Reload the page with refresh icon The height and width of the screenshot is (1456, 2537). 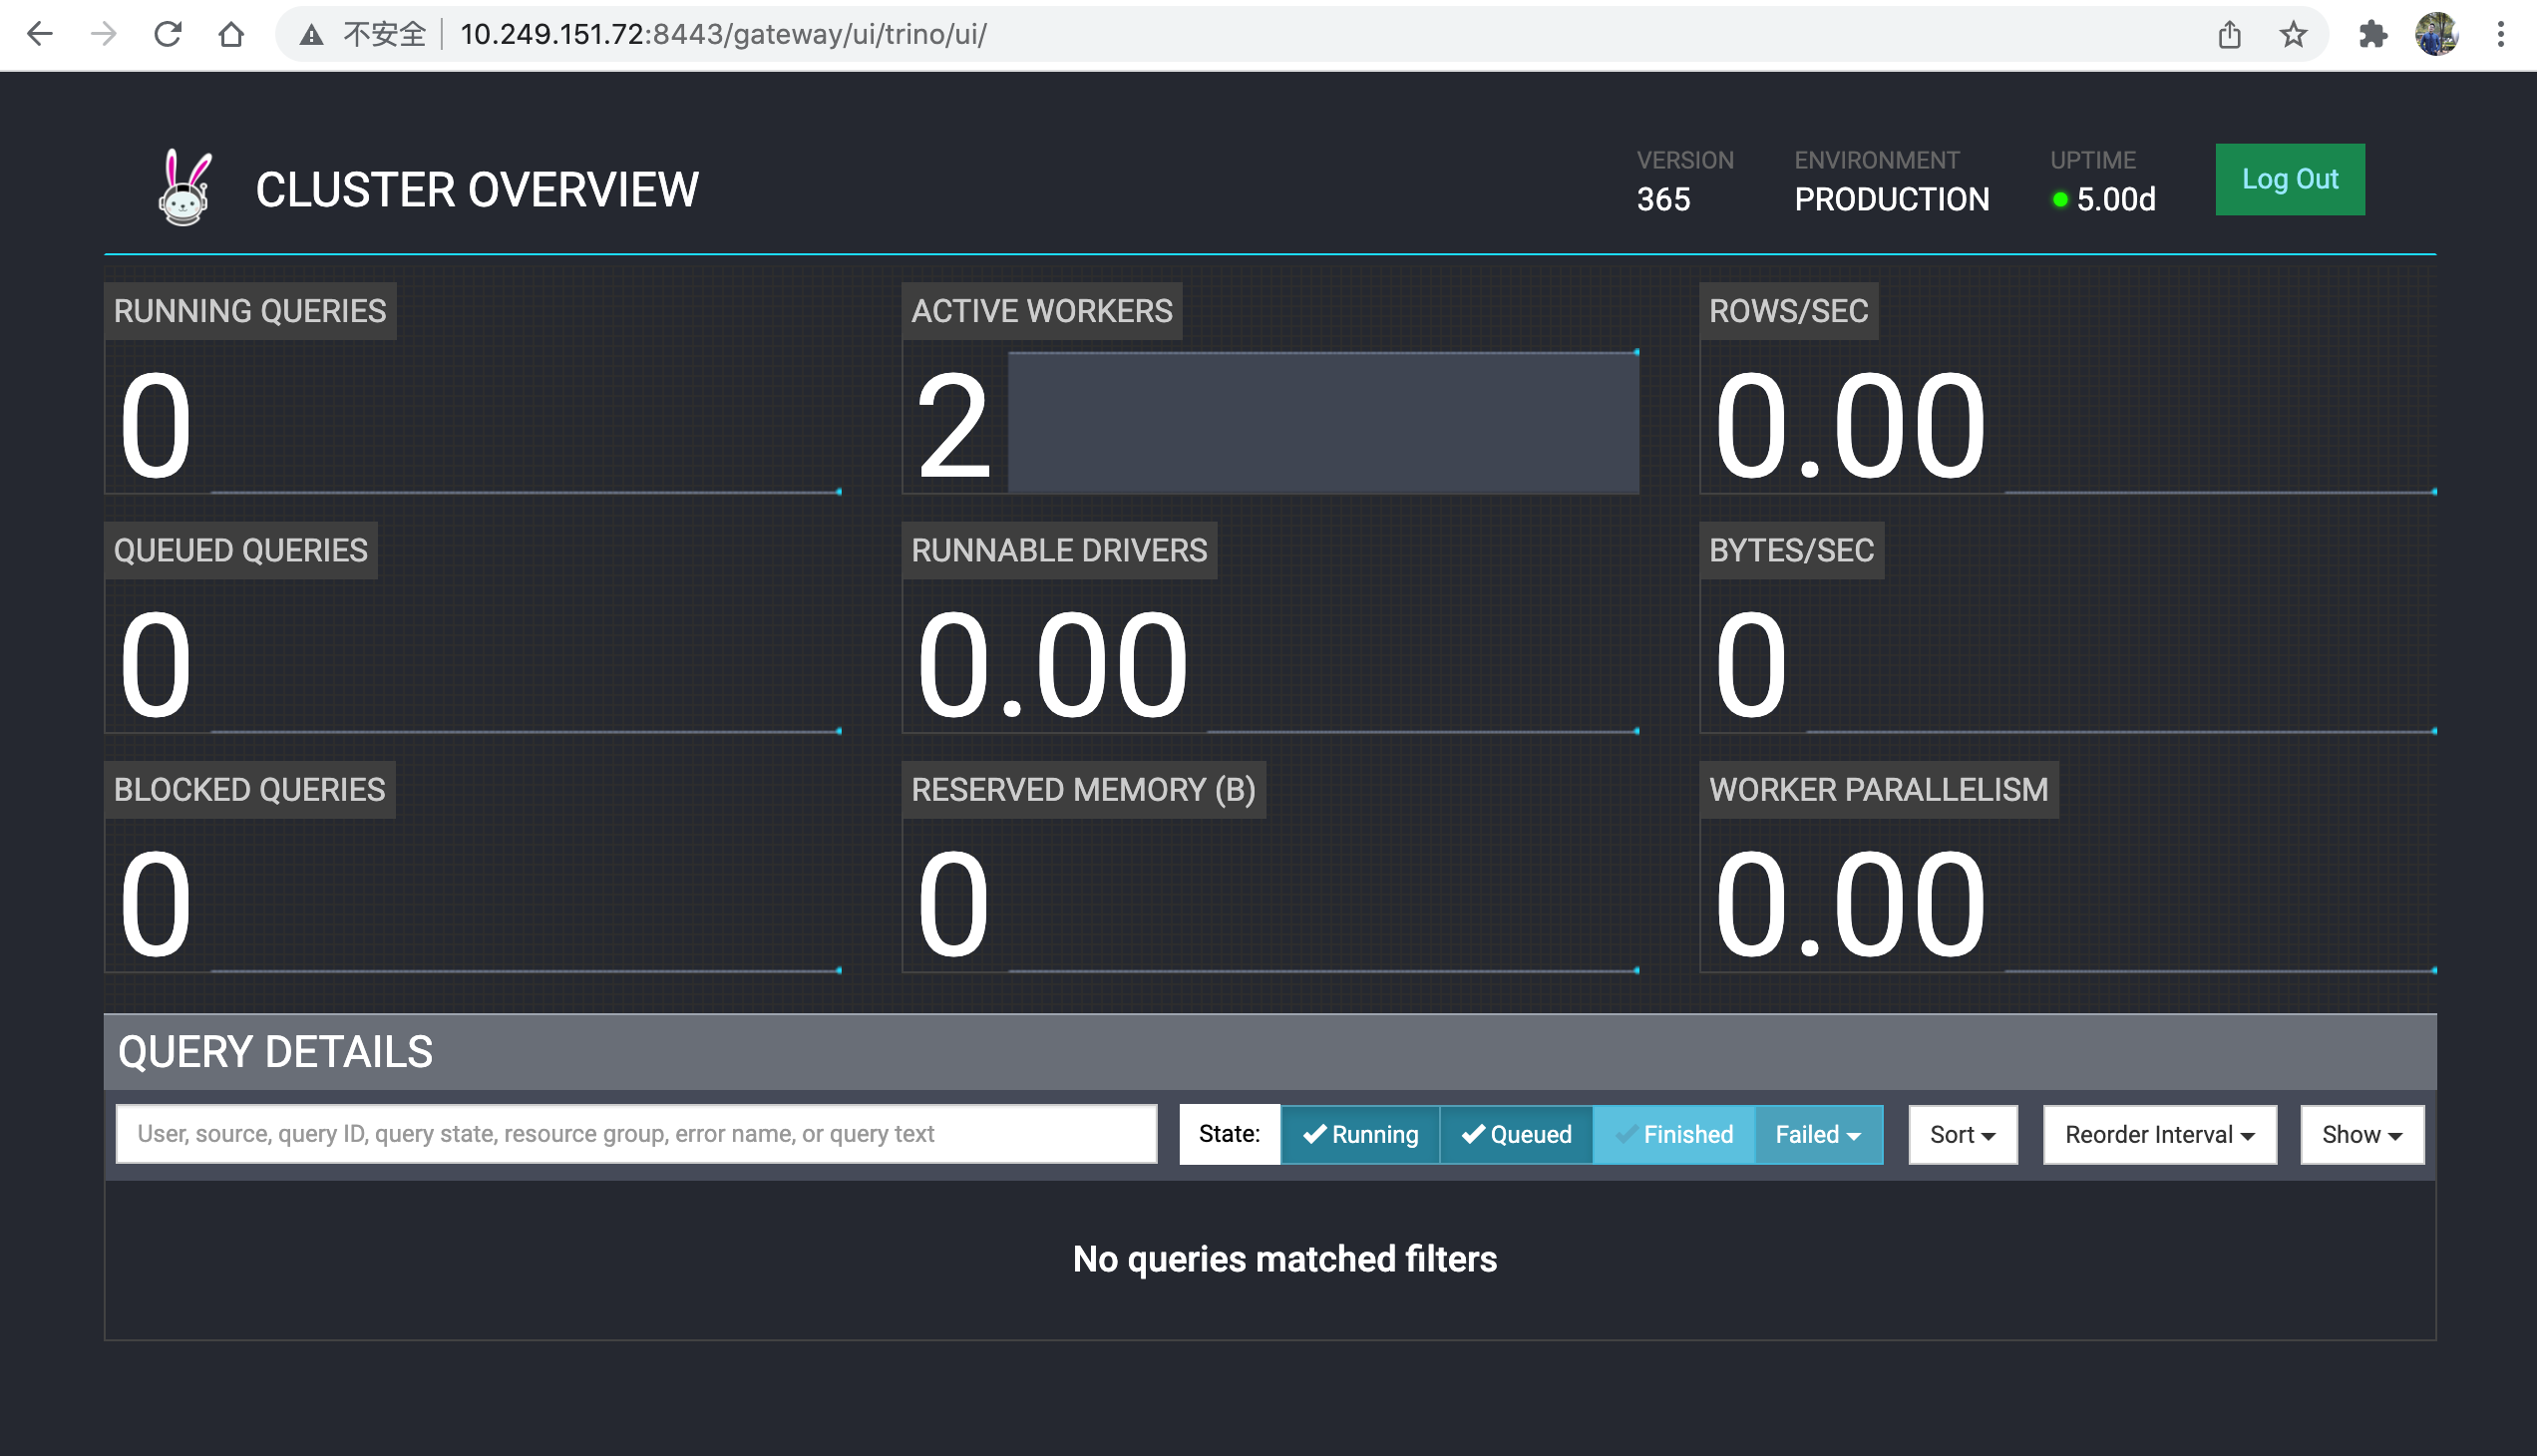tap(168, 34)
